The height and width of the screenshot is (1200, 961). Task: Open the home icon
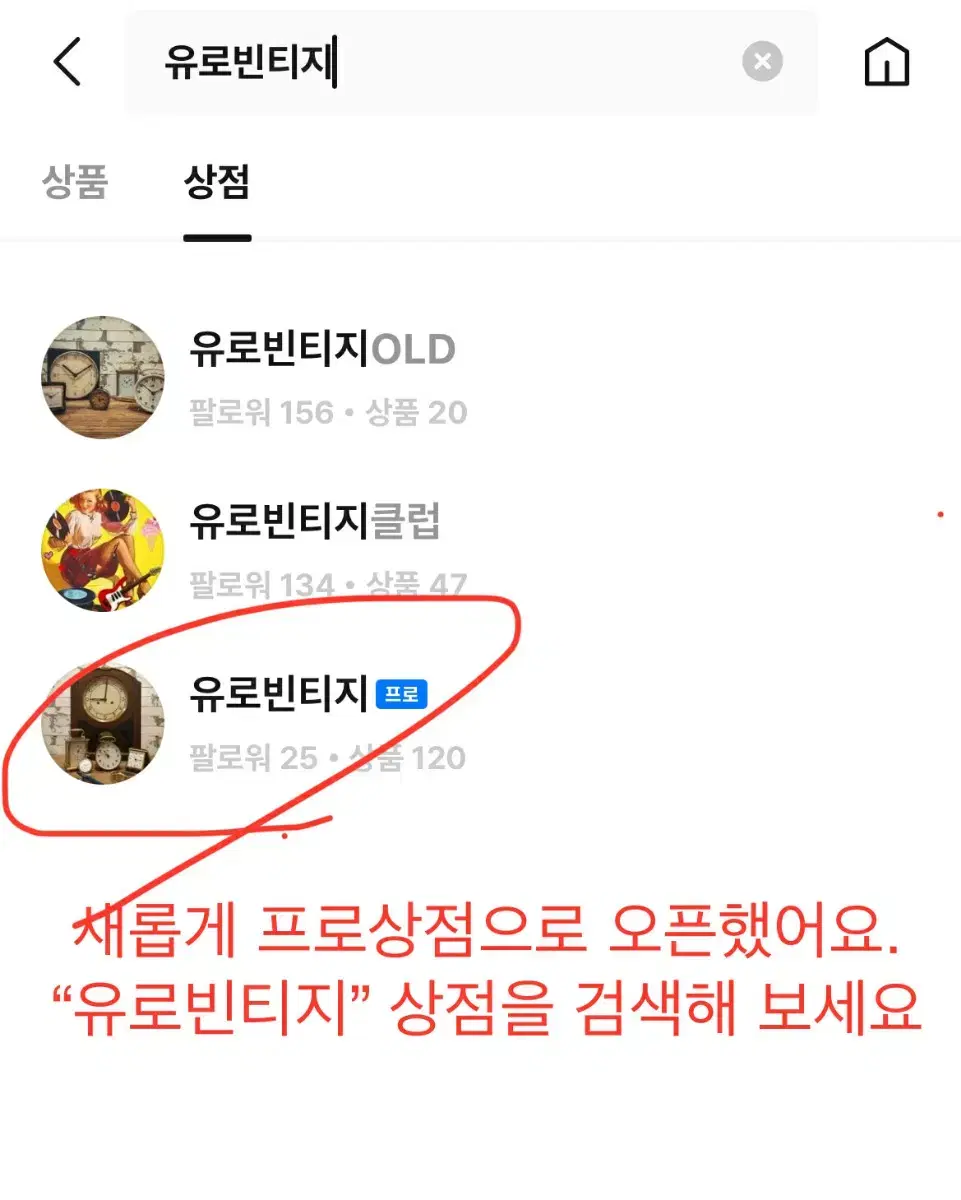pos(886,64)
